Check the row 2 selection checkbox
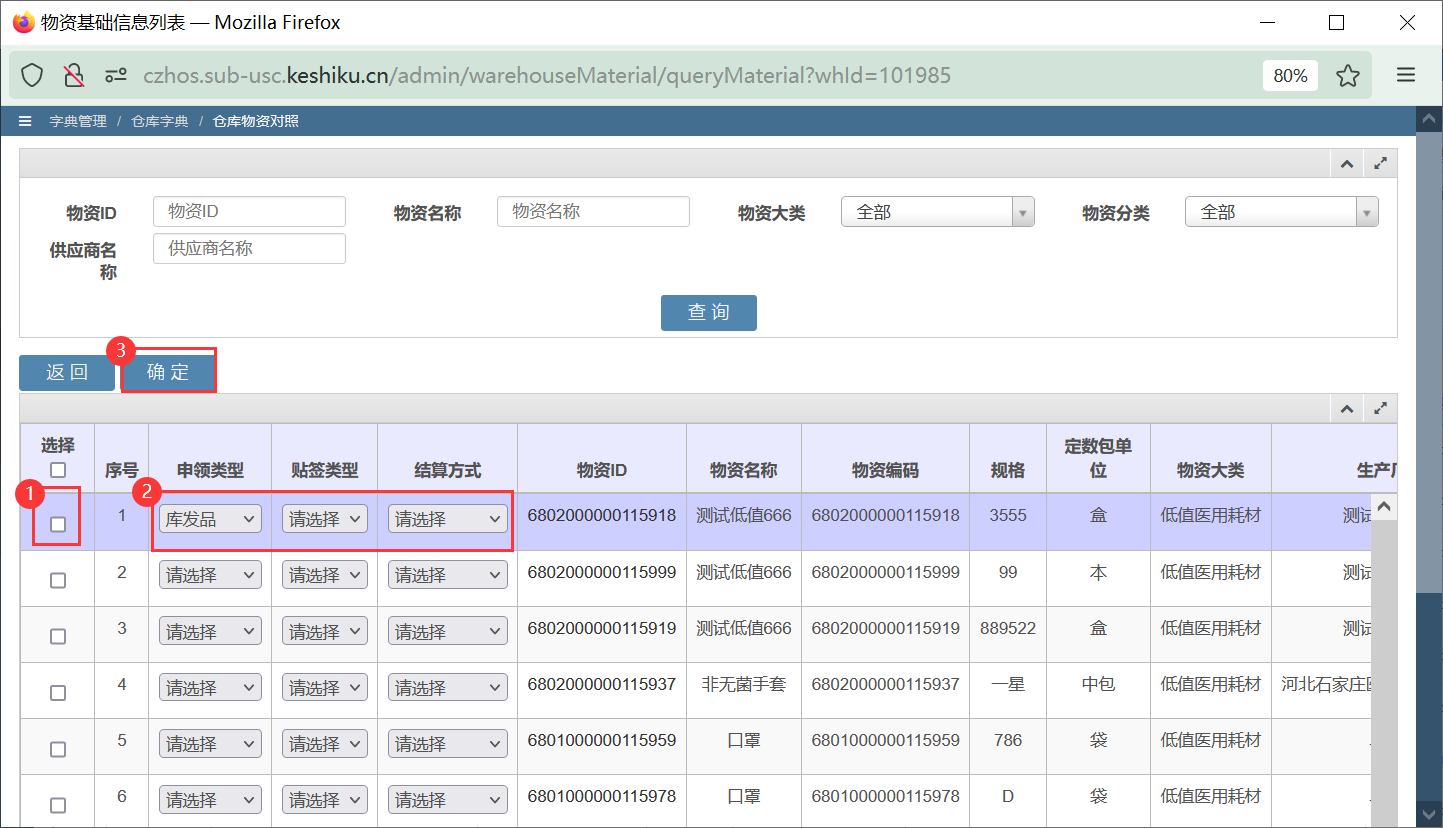This screenshot has width=1443, height=828. (x=58, y=580)
